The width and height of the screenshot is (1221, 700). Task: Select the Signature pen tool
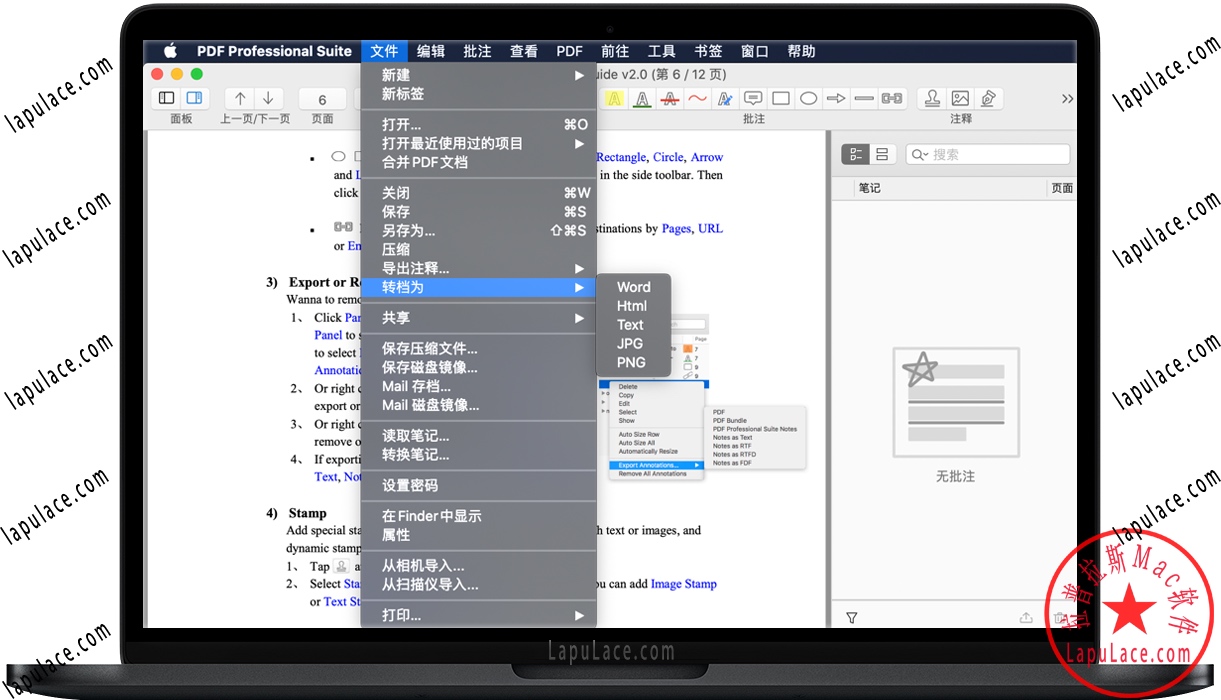point(988,98)
